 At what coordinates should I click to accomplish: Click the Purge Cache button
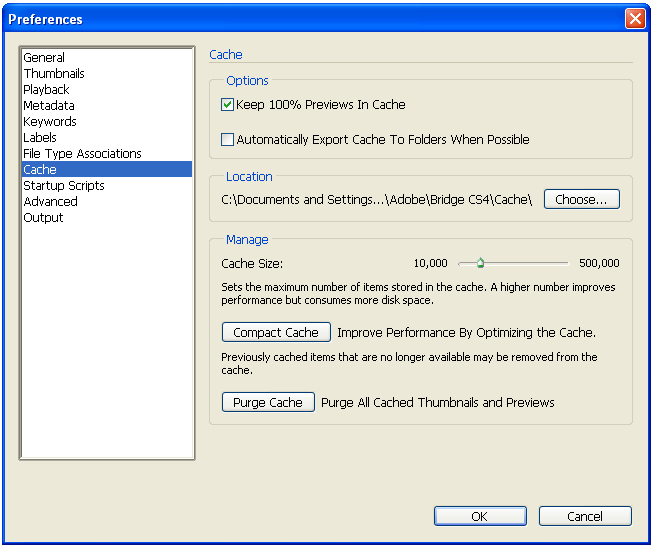coord(268,403)
